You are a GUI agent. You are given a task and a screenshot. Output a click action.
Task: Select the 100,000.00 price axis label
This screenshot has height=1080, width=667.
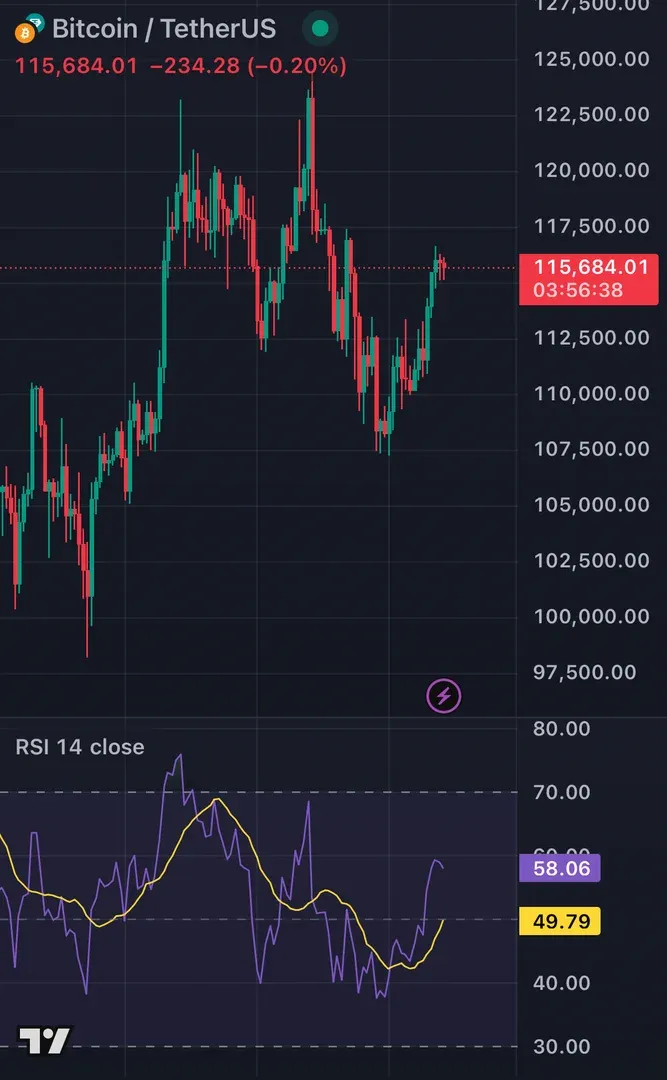[591, 616]
